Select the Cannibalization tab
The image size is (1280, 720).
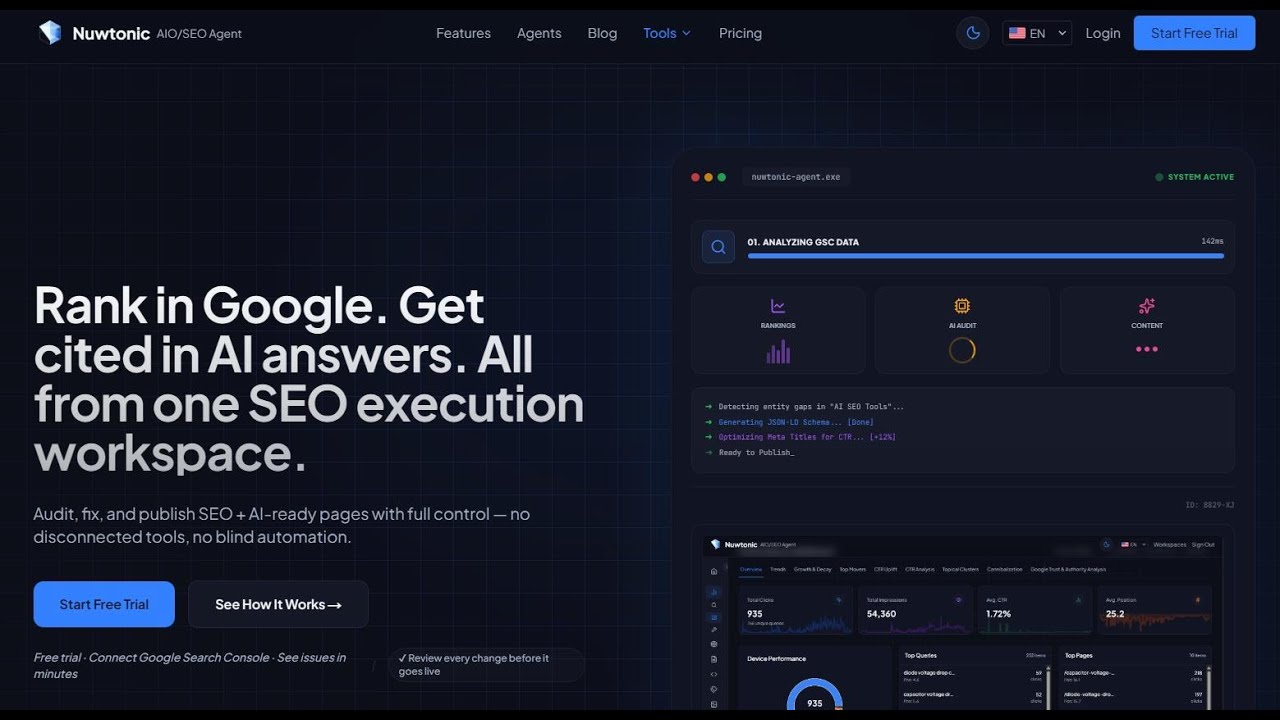[x=1005, y=569]
